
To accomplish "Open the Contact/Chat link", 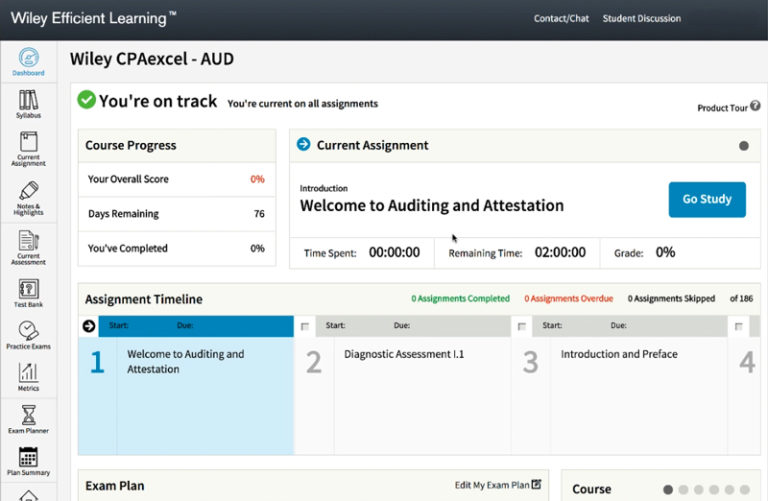I will pyautogui.click(x=561, y=19).
